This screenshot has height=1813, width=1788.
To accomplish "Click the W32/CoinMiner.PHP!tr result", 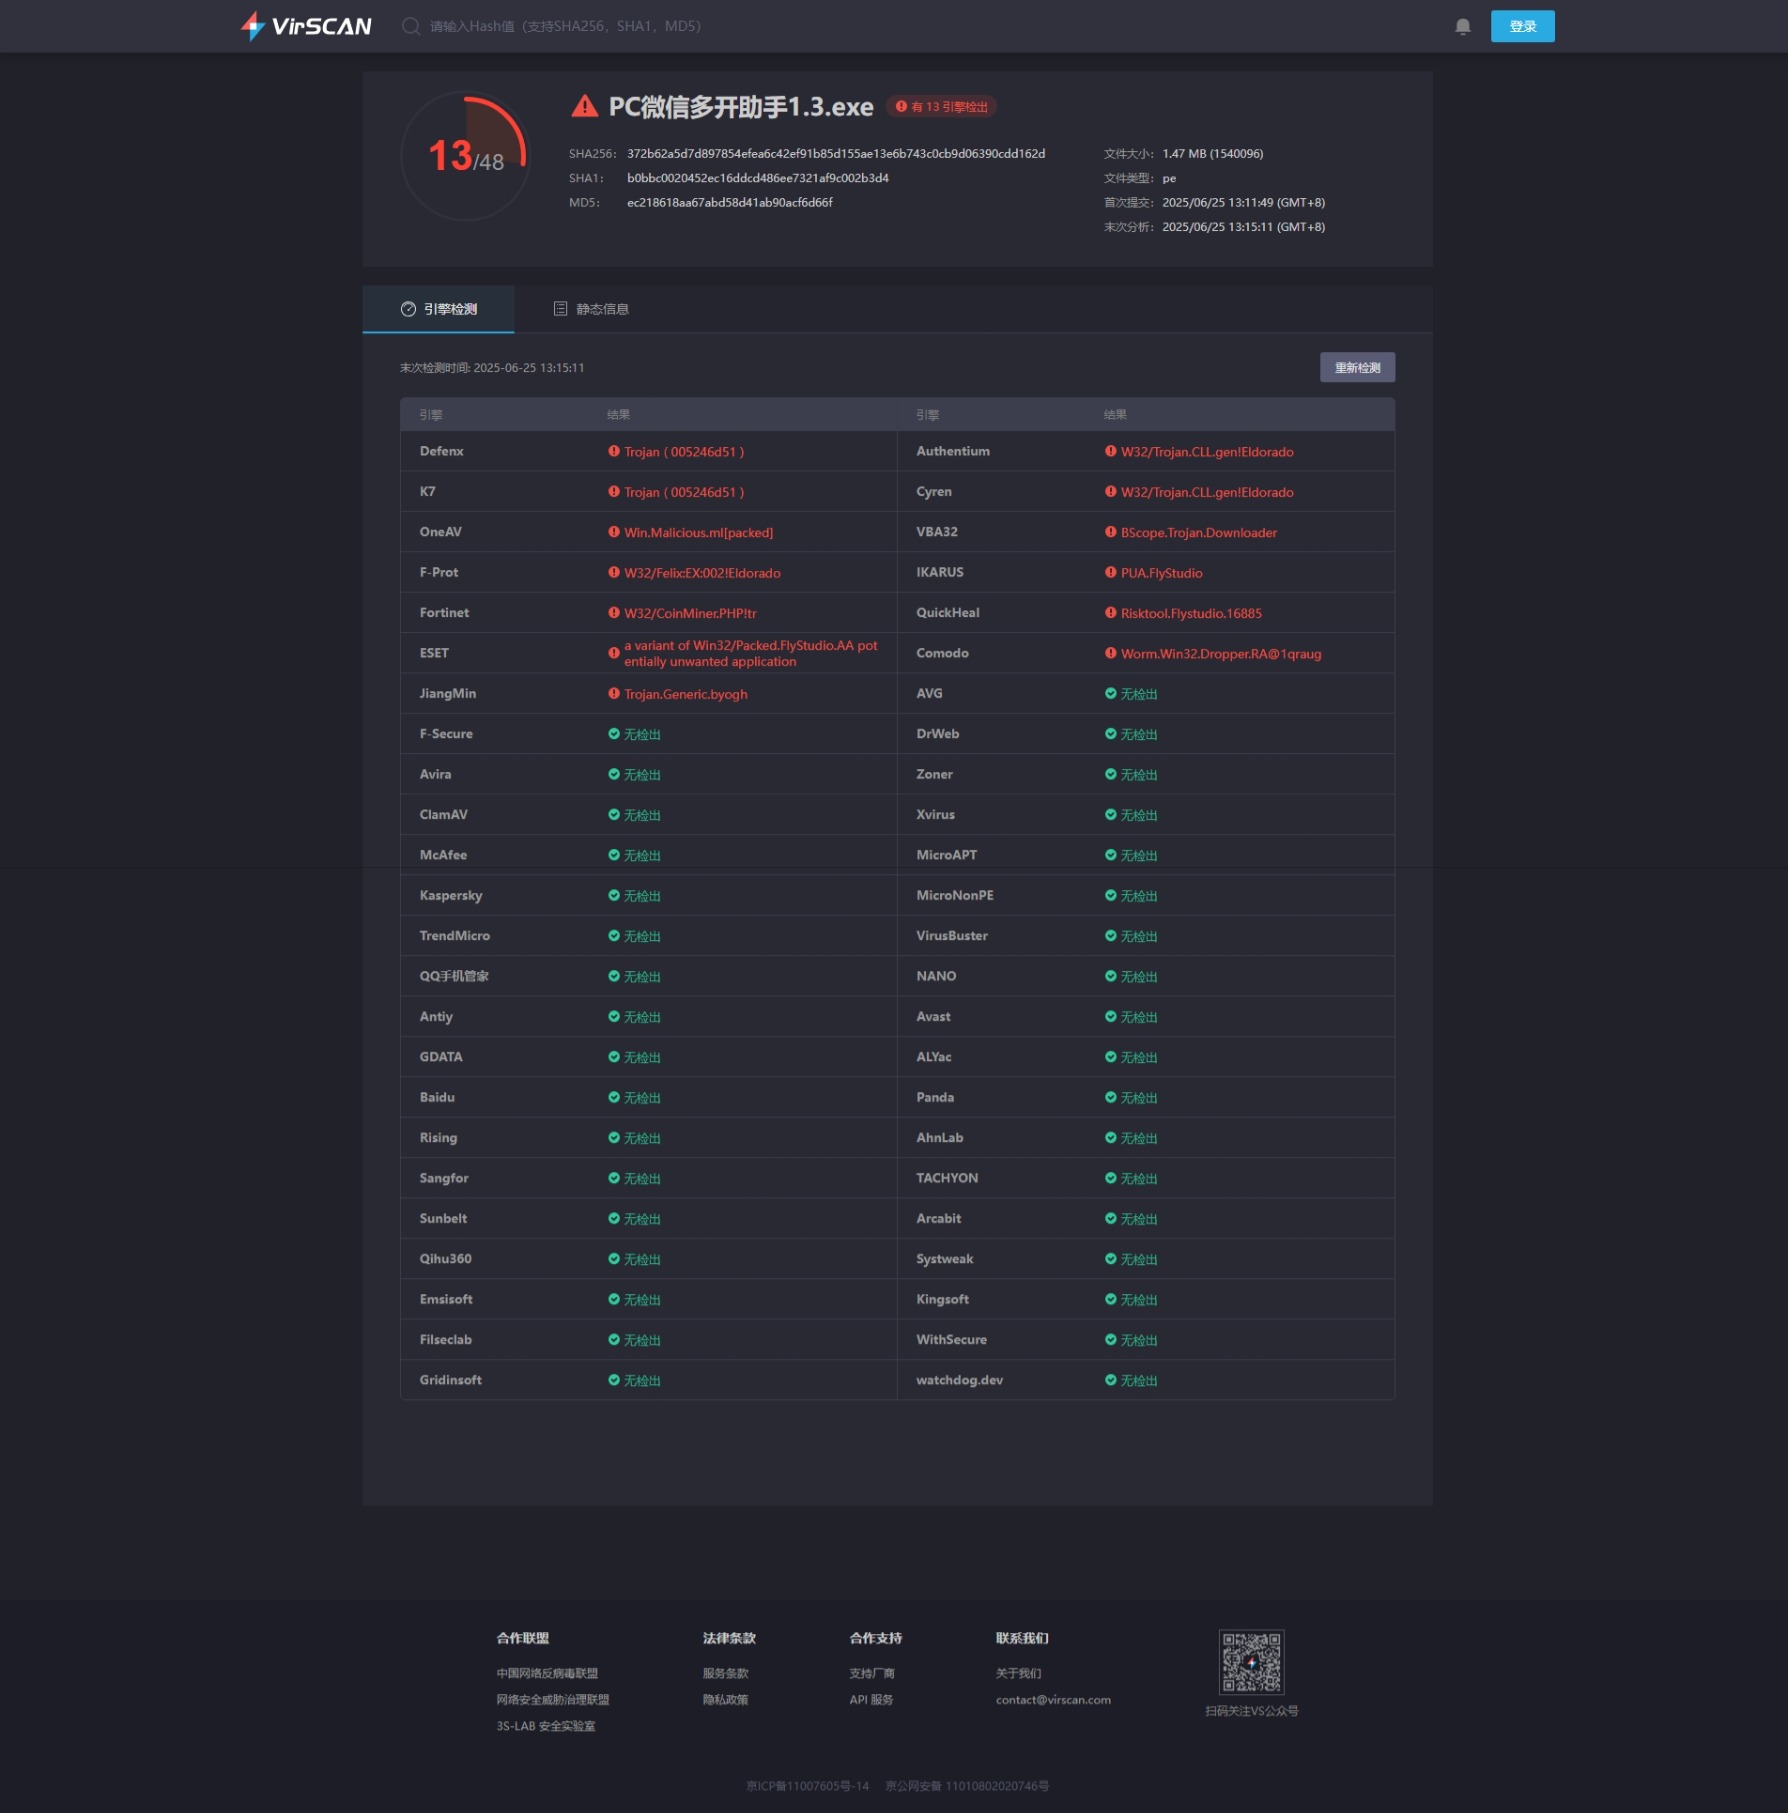I will tap(690, 613).
